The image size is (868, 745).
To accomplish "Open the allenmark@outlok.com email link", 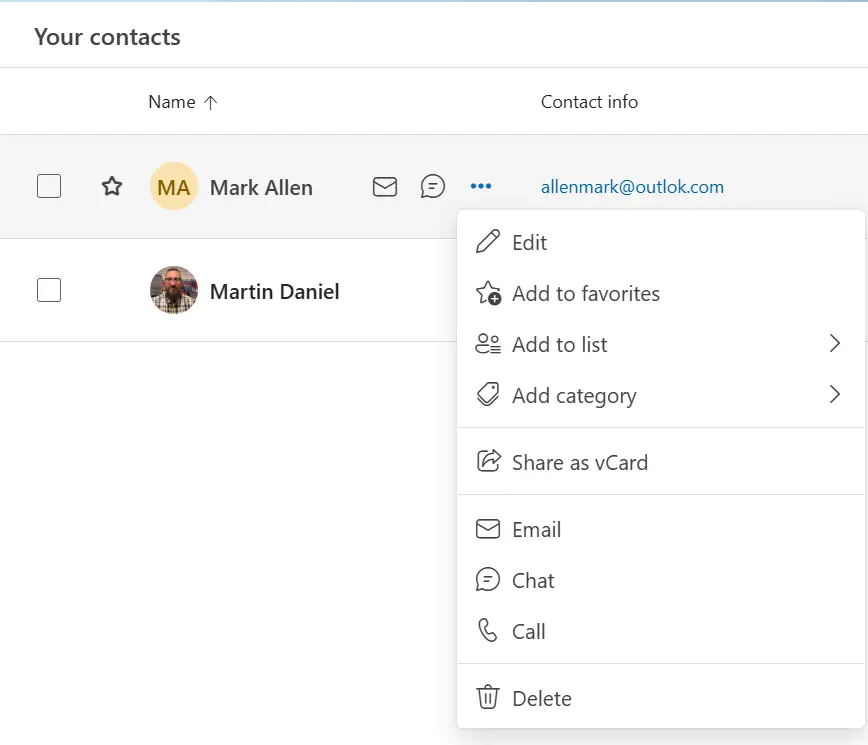I will (x=632, y=187).
